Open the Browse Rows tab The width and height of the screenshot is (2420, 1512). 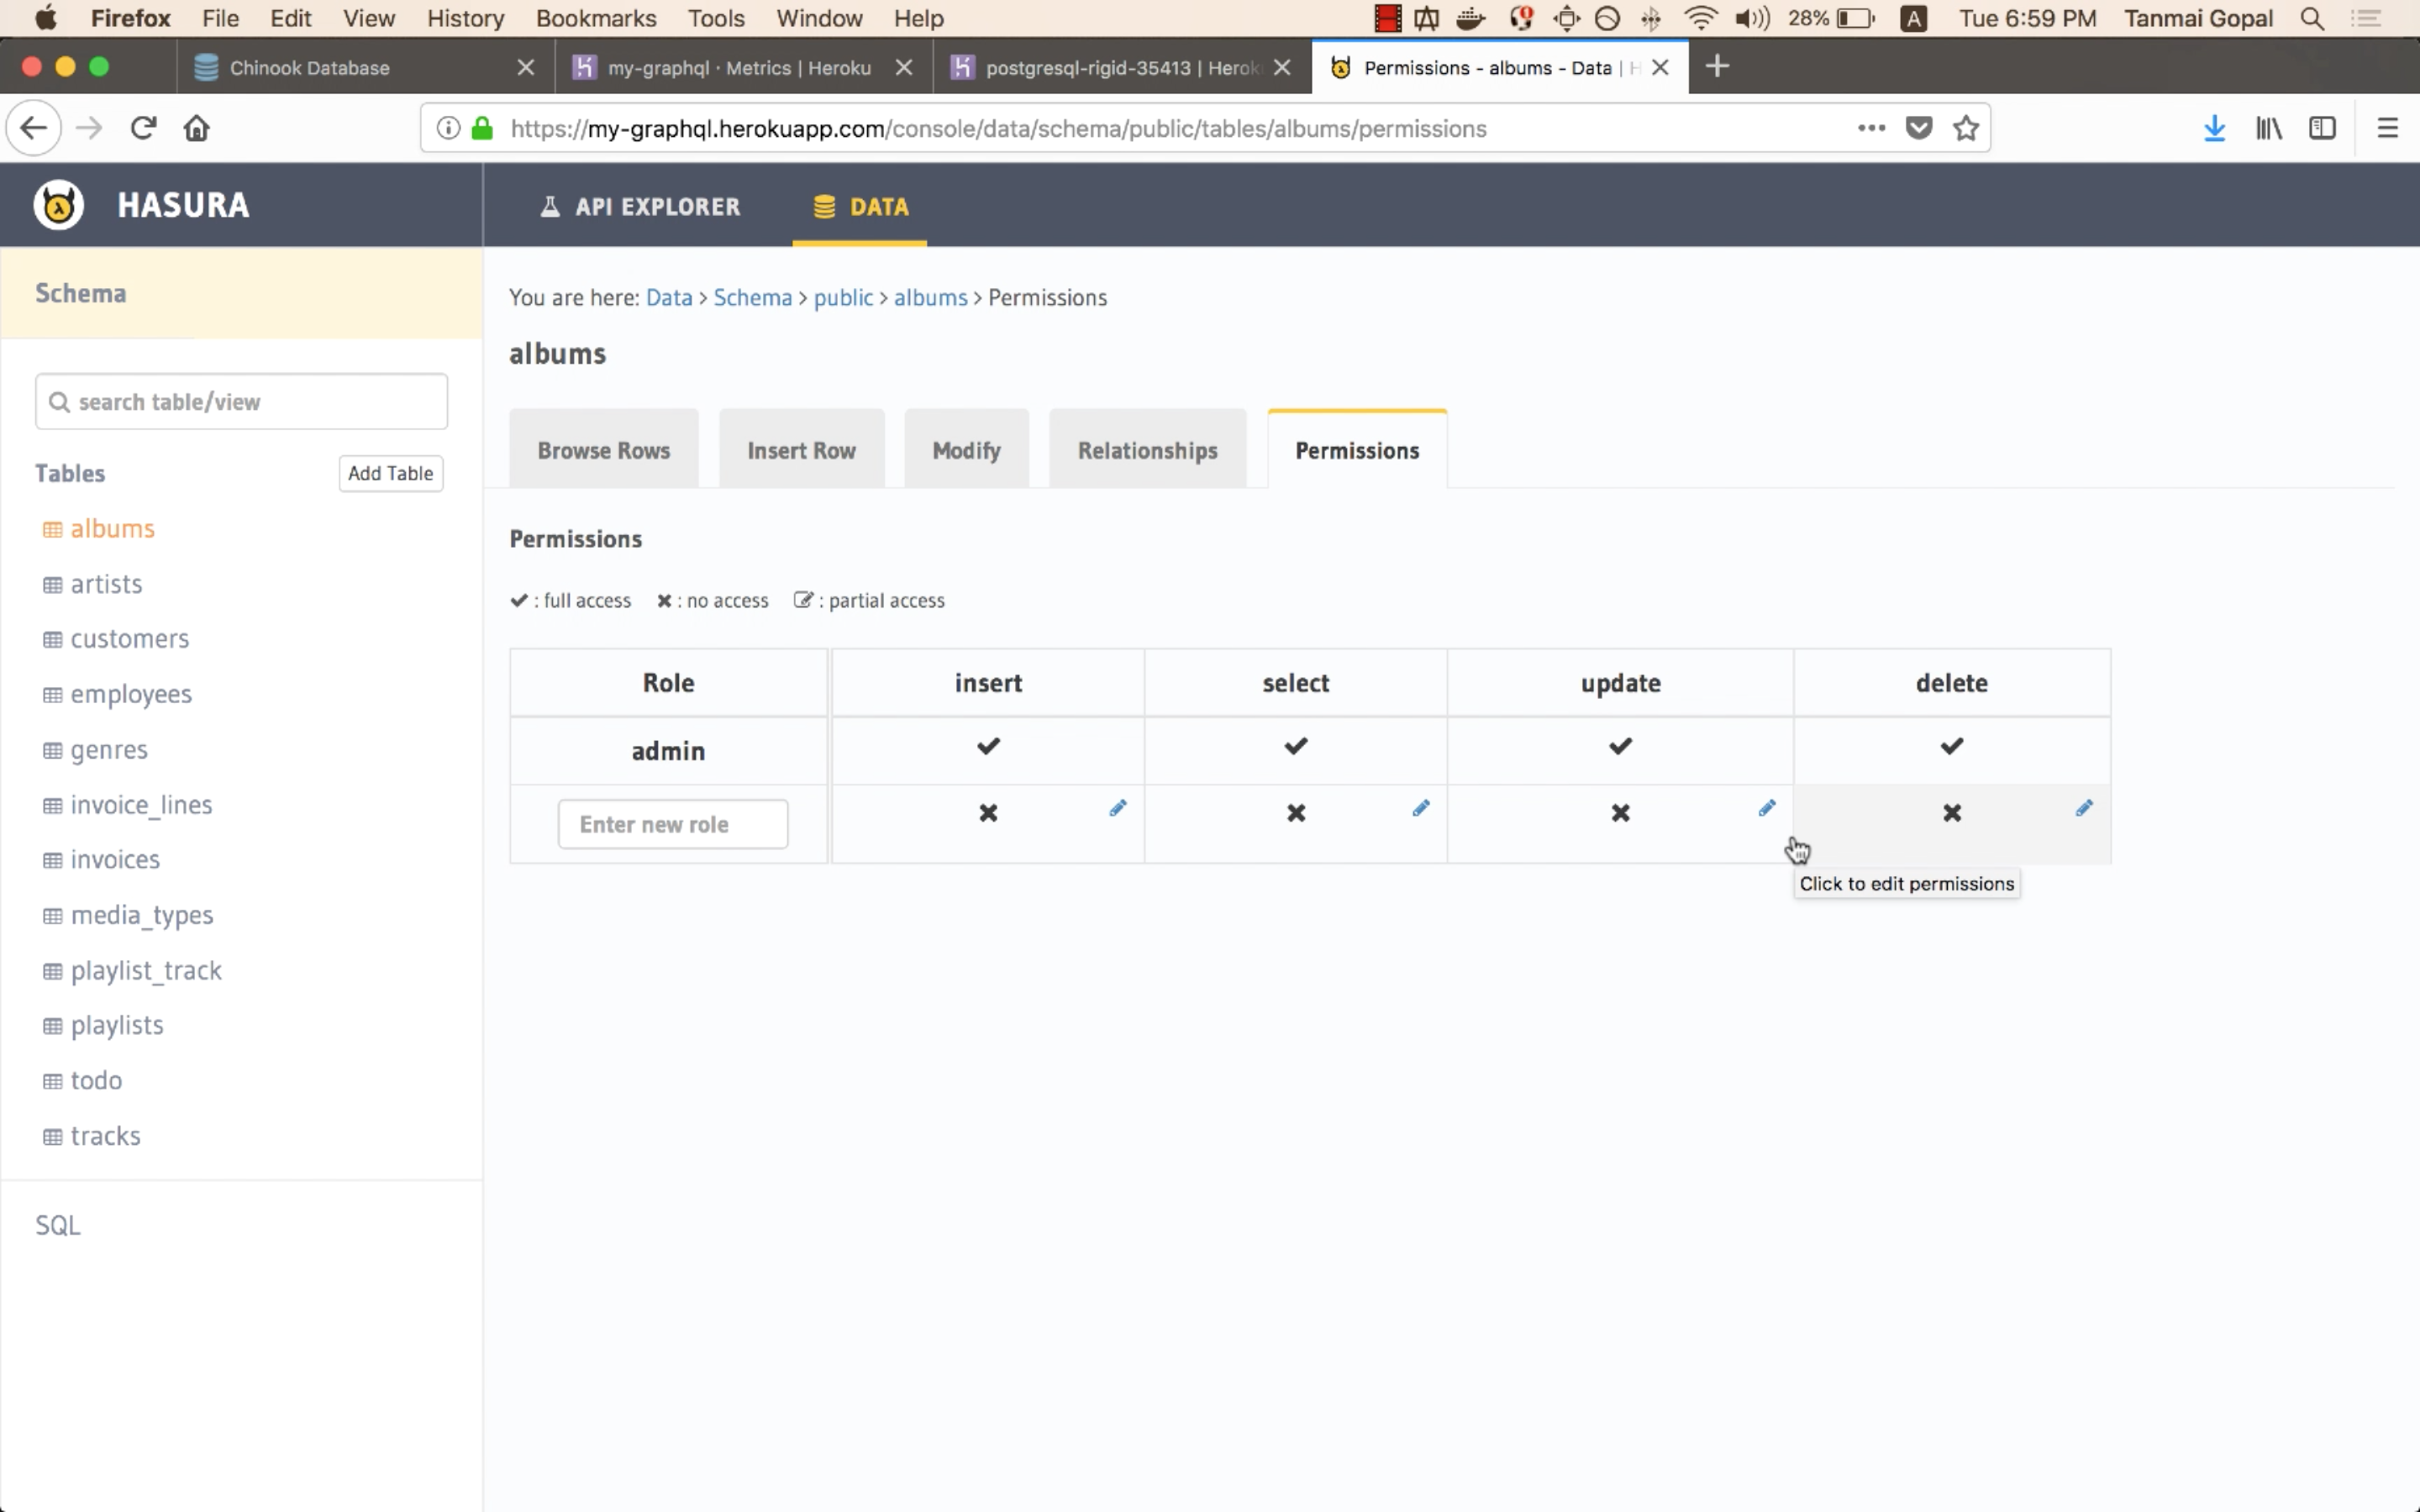coord(603,451)
